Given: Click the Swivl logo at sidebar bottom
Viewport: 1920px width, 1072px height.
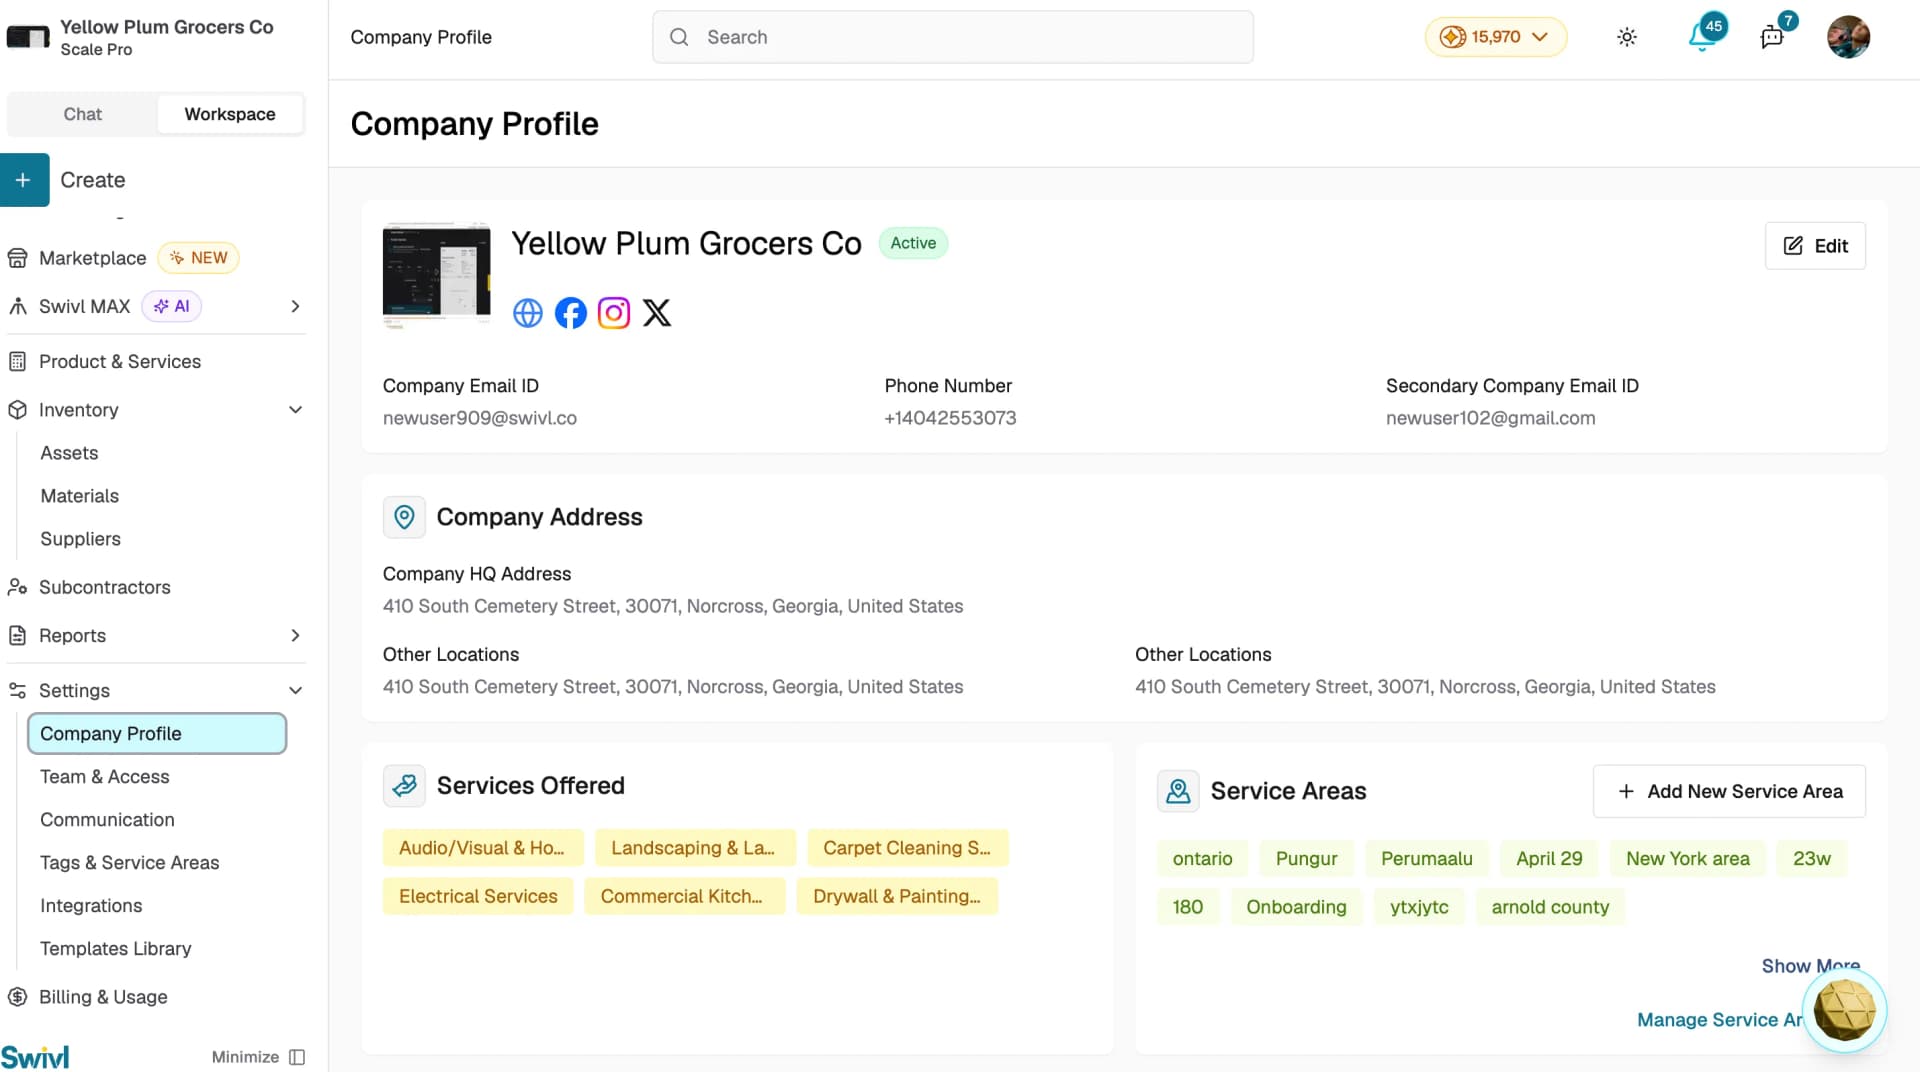Looking at the screenshot, I should click(35, 1057).
